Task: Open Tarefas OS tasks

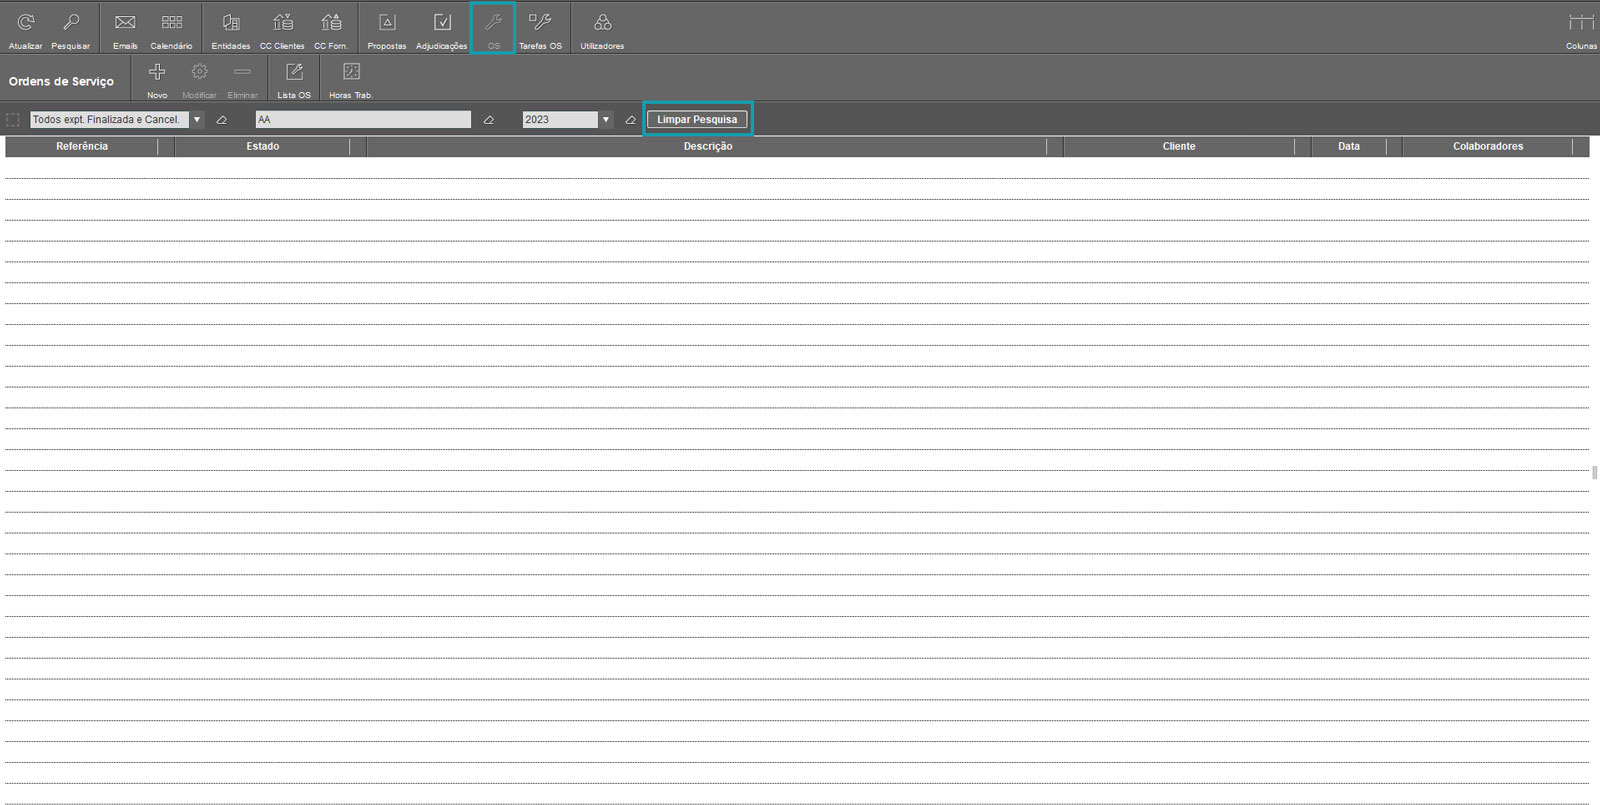Action: coord(540,28)
